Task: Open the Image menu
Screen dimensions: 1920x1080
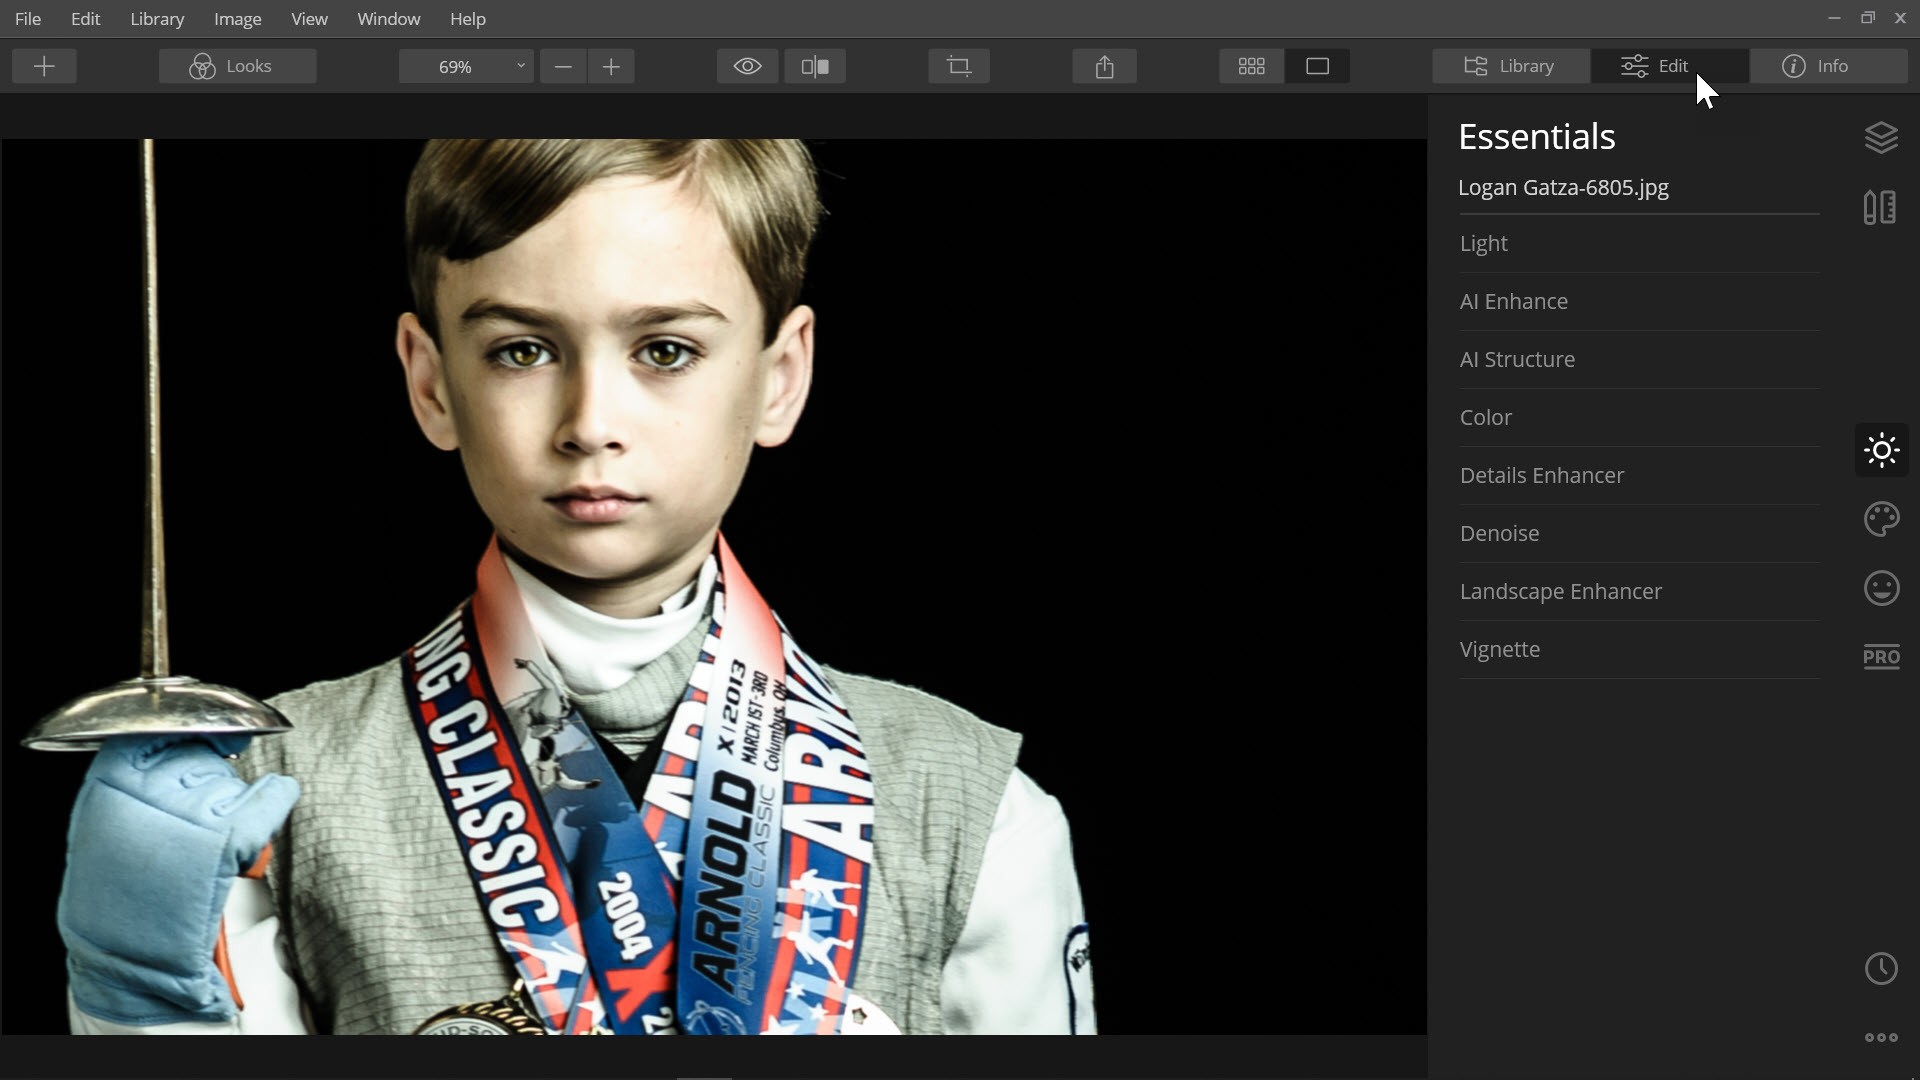Action: click(237, 19)
